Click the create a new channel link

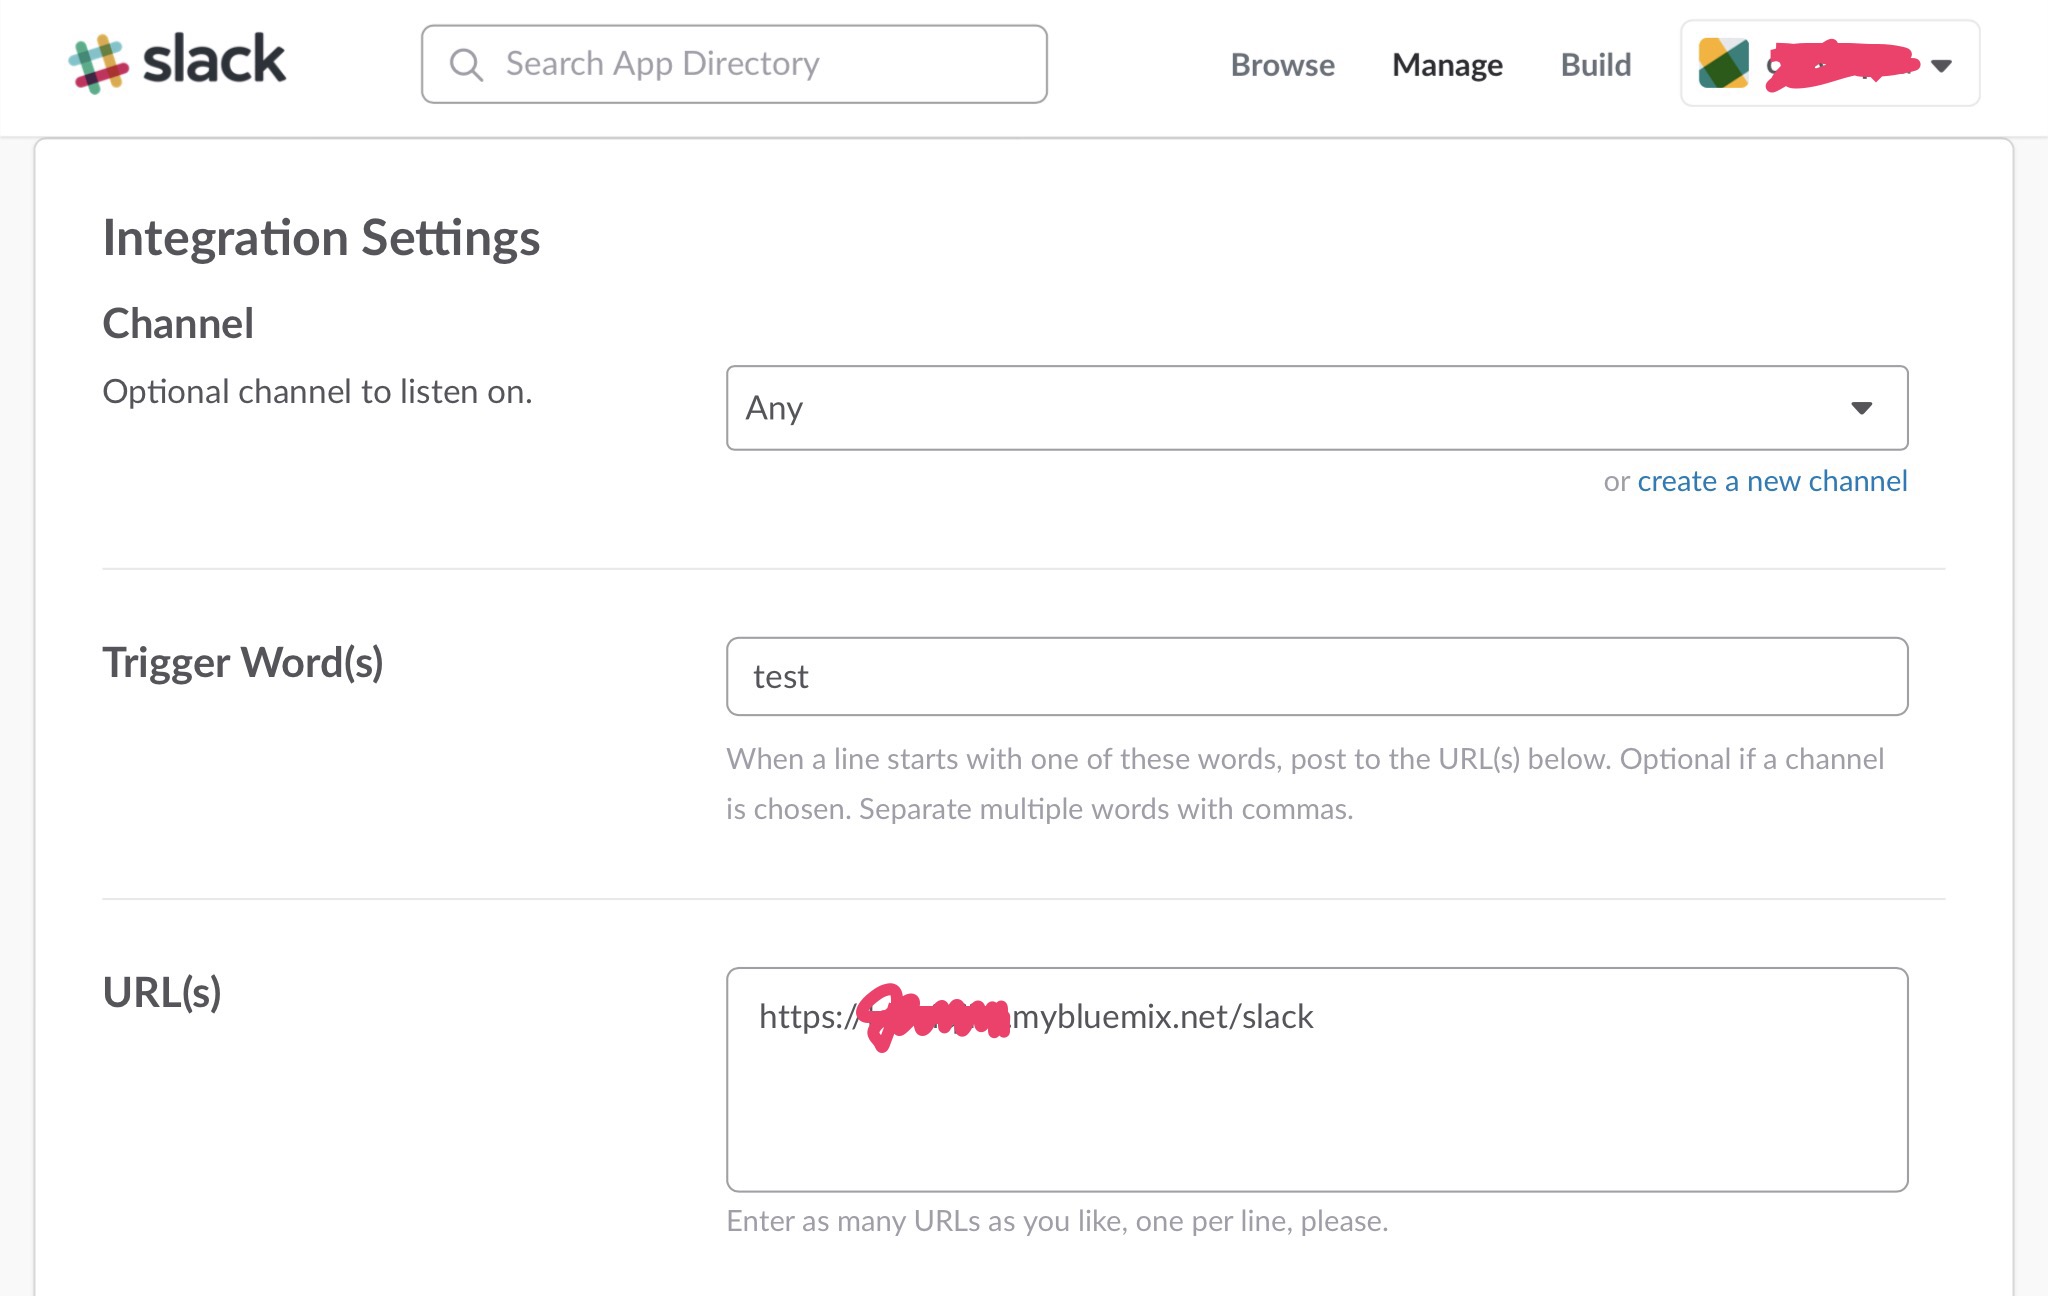click(1771, 481)
